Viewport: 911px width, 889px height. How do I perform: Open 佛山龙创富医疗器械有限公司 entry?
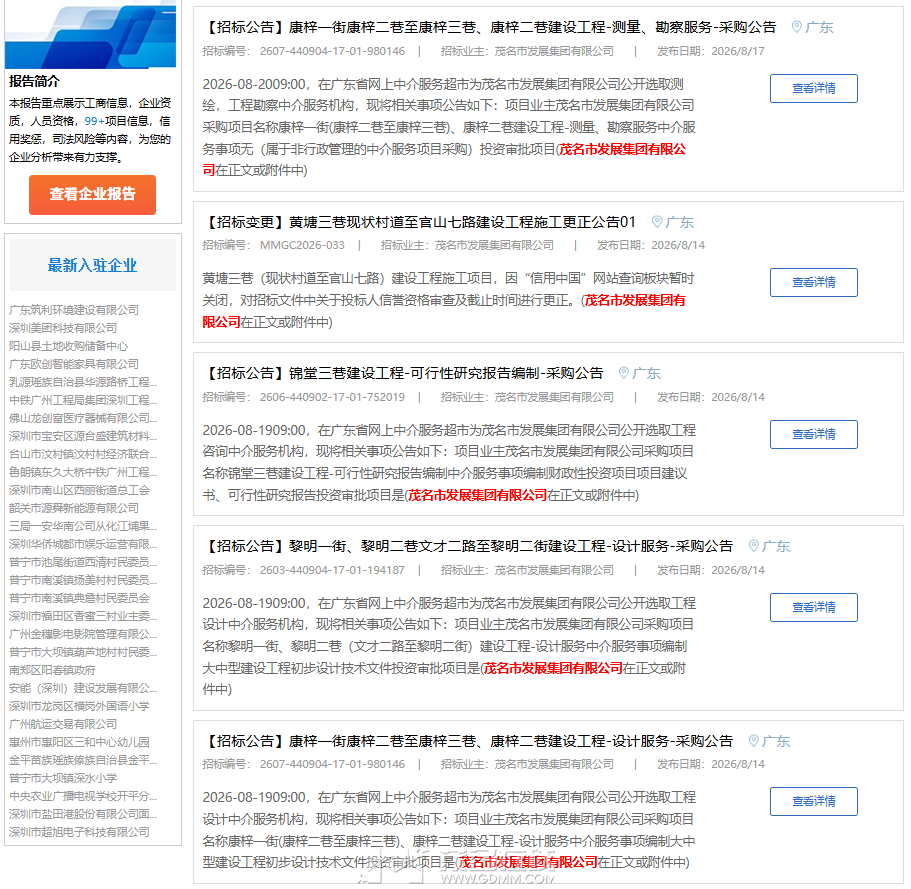(x=83, y=418)
